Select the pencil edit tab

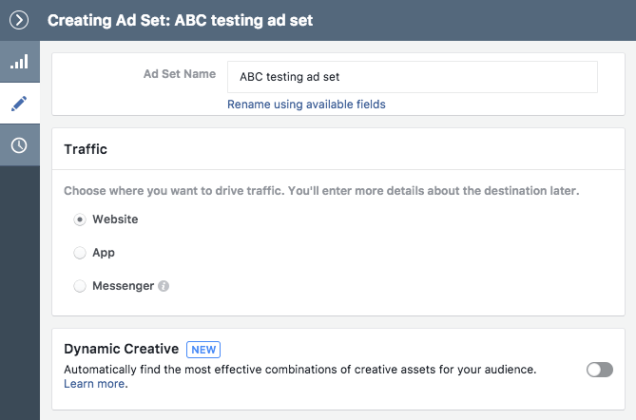click(x=19, y=103)
